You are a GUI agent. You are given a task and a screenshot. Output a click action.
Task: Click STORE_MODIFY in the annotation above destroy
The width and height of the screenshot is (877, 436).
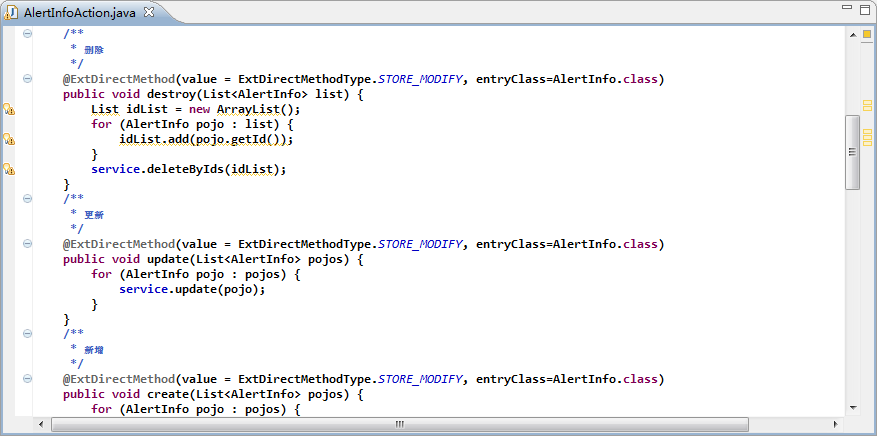click(420, 79)
